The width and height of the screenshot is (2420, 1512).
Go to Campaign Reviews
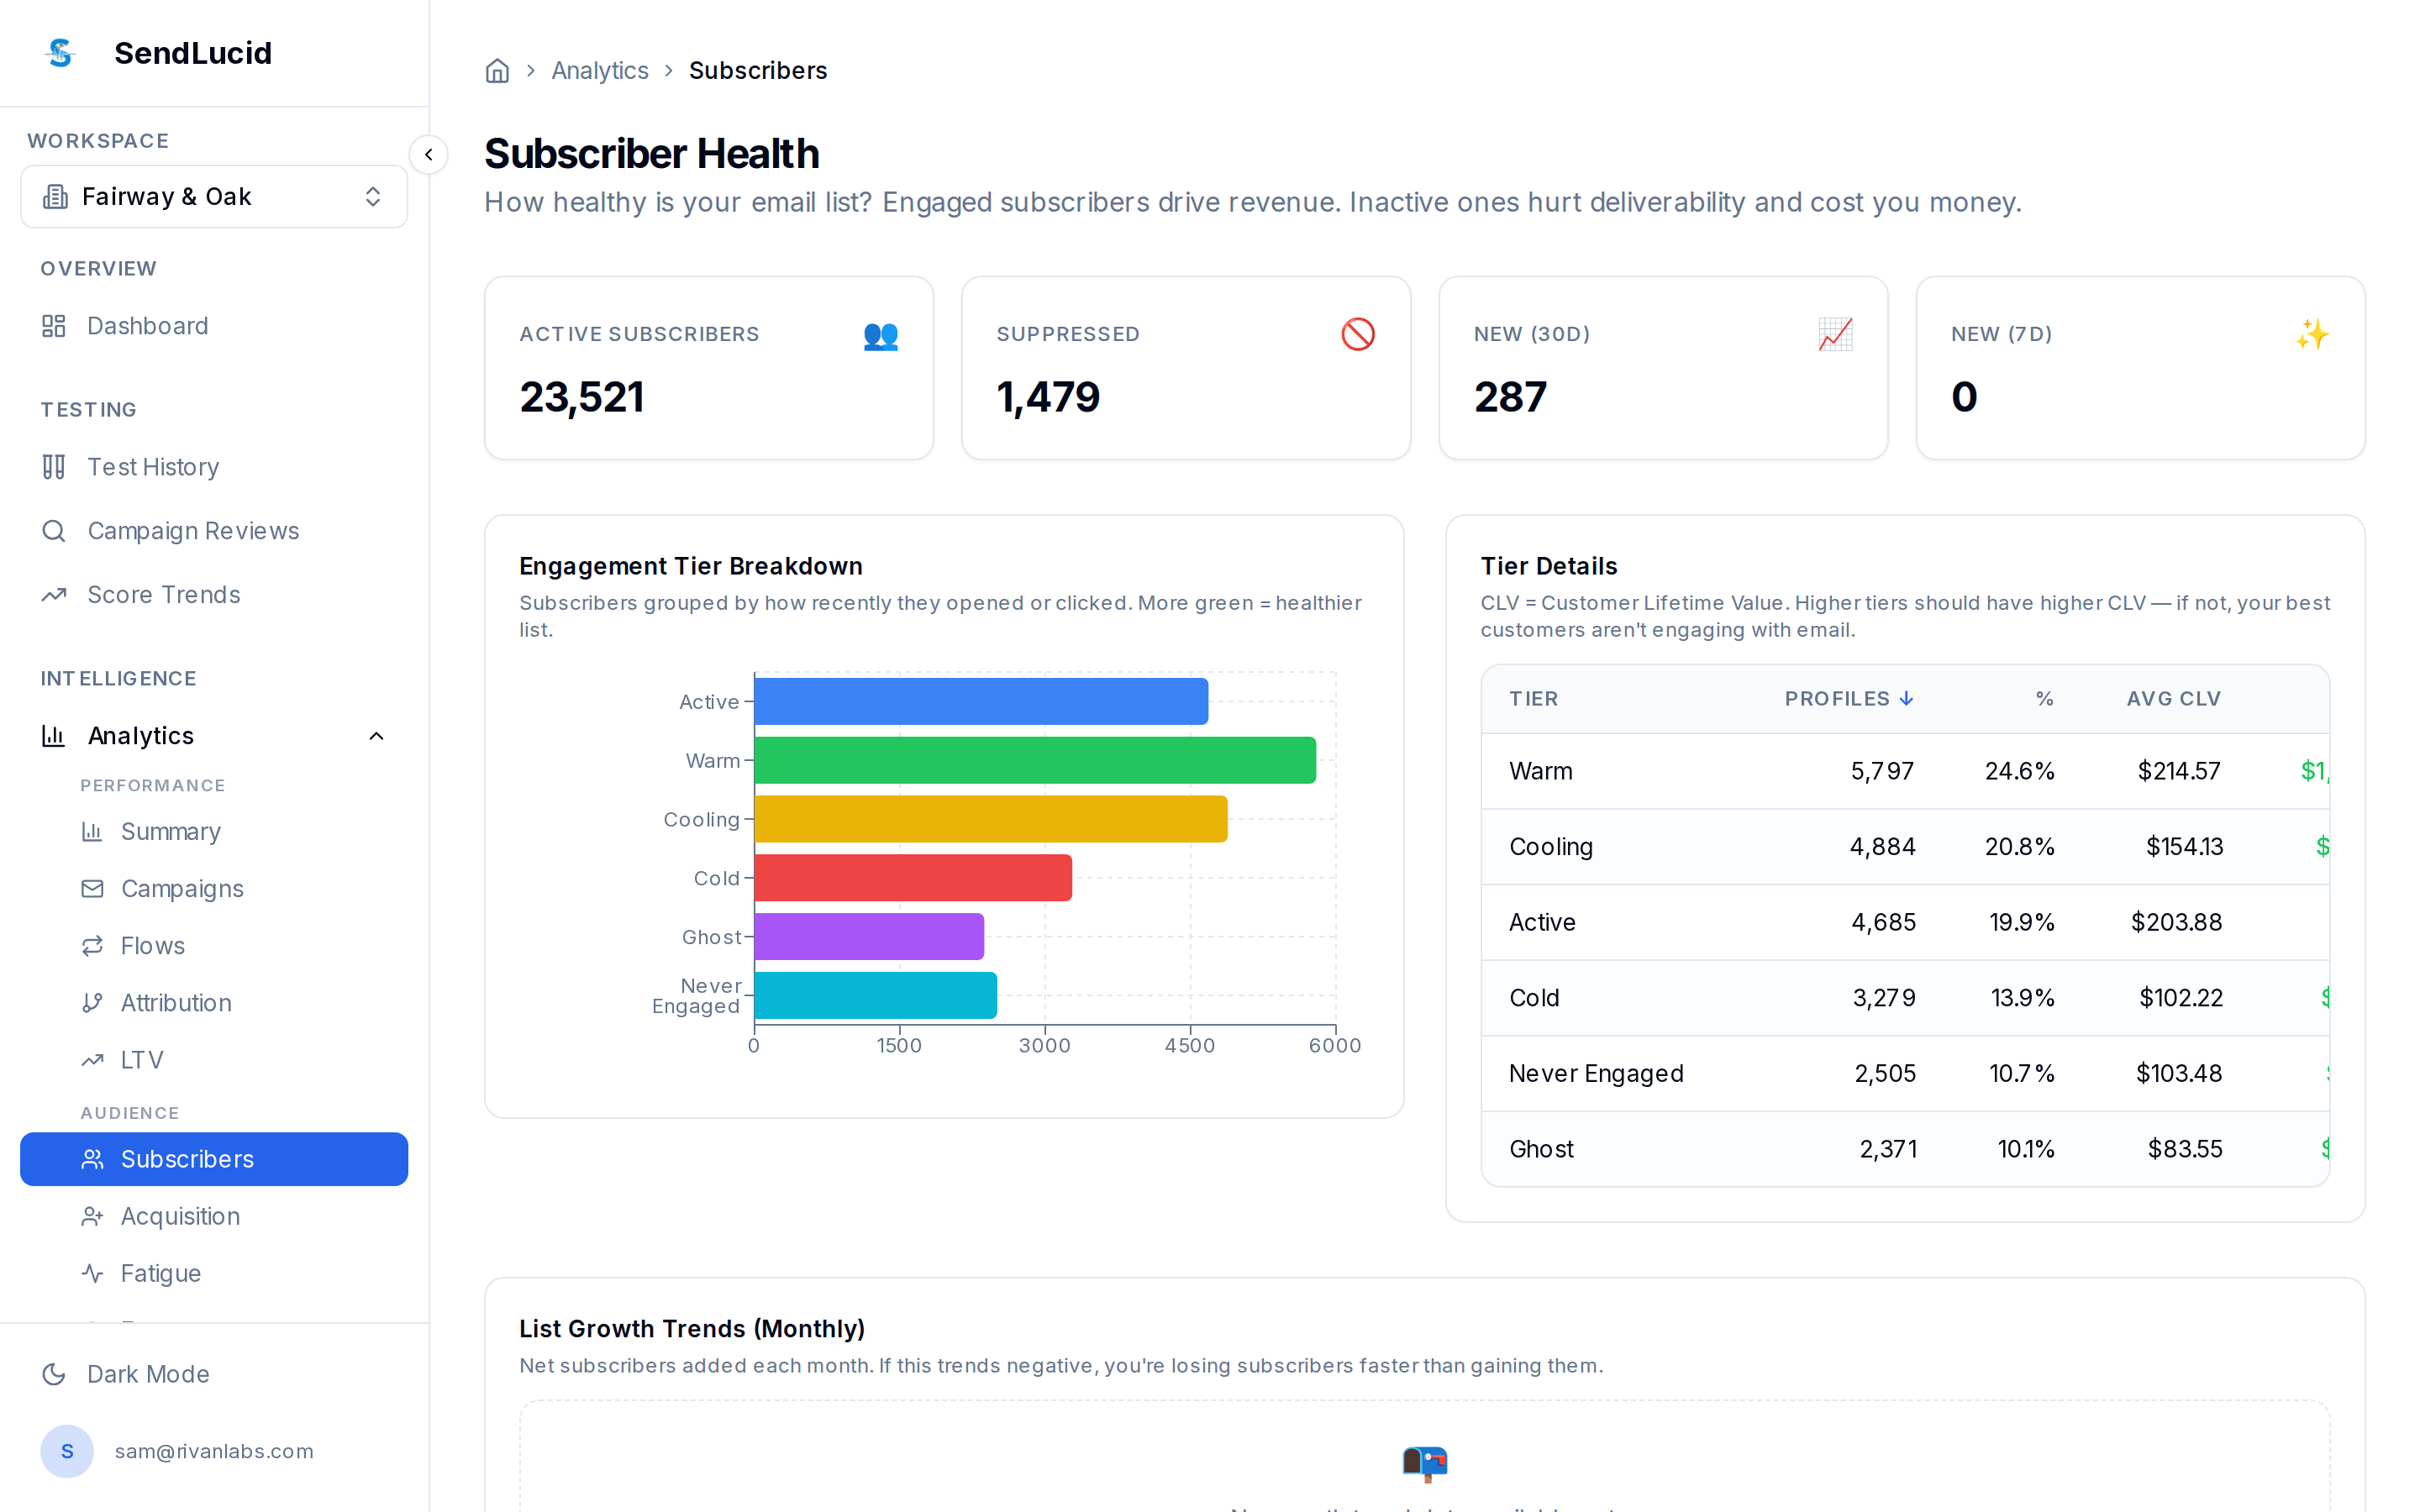click(214, 531)
